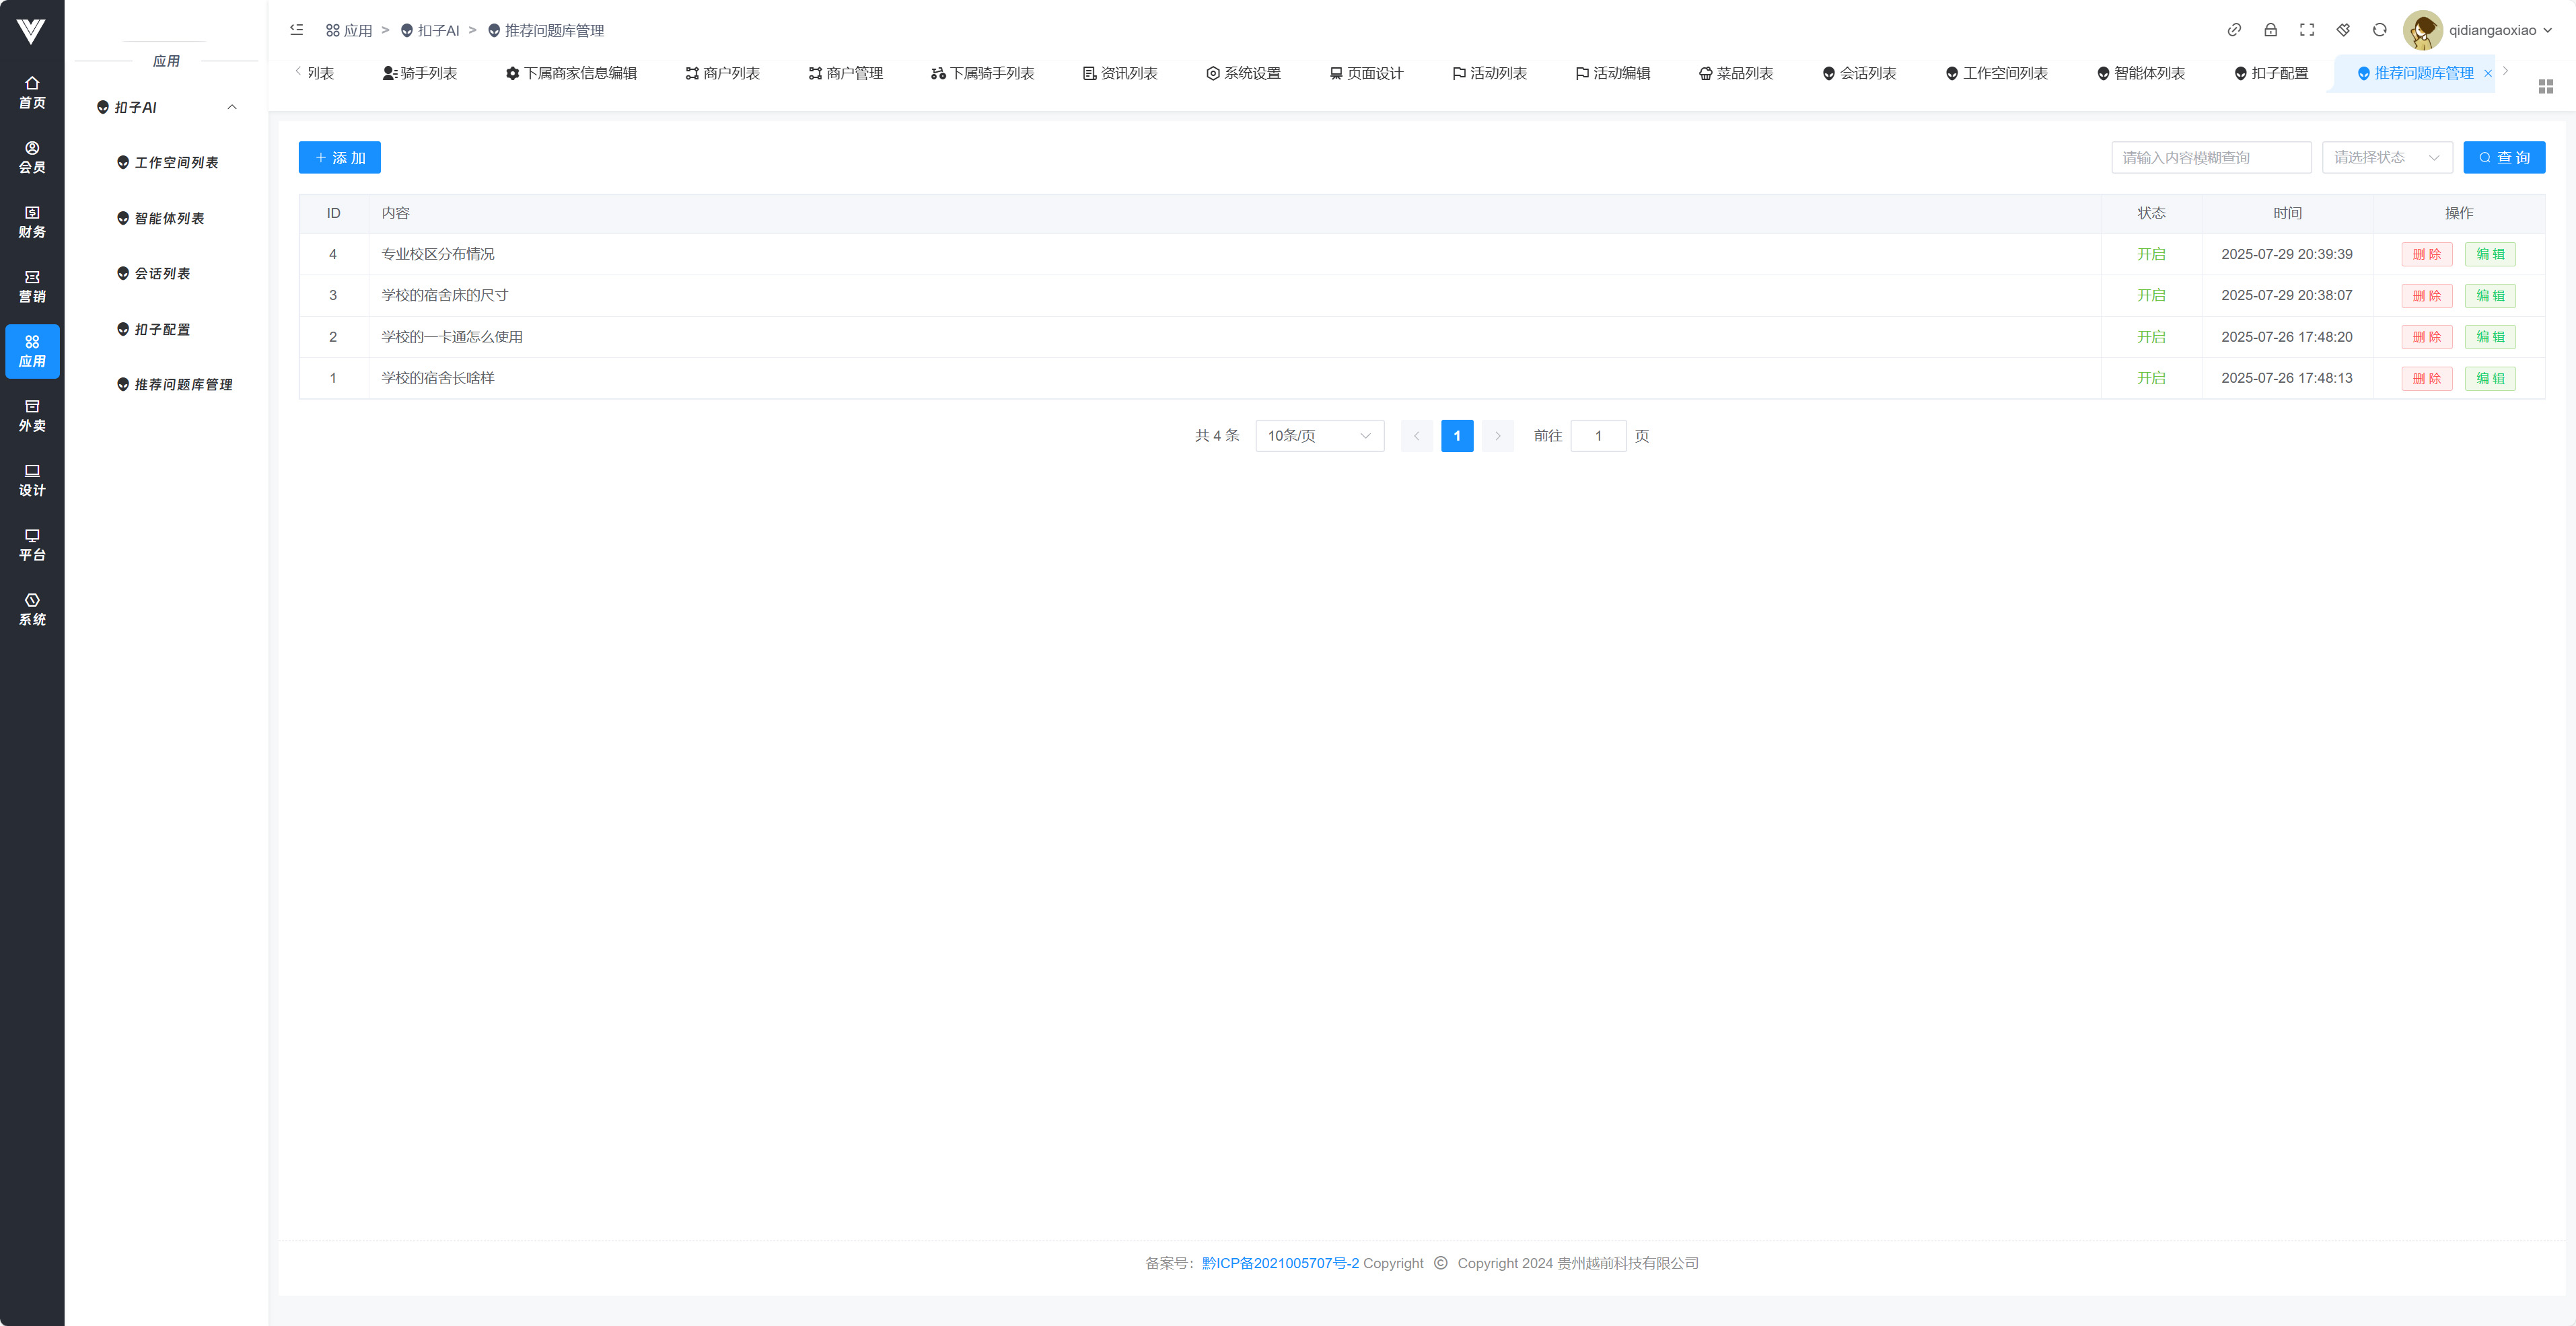
Task: Open the theme paint icon
Action: click(2343, 30)
